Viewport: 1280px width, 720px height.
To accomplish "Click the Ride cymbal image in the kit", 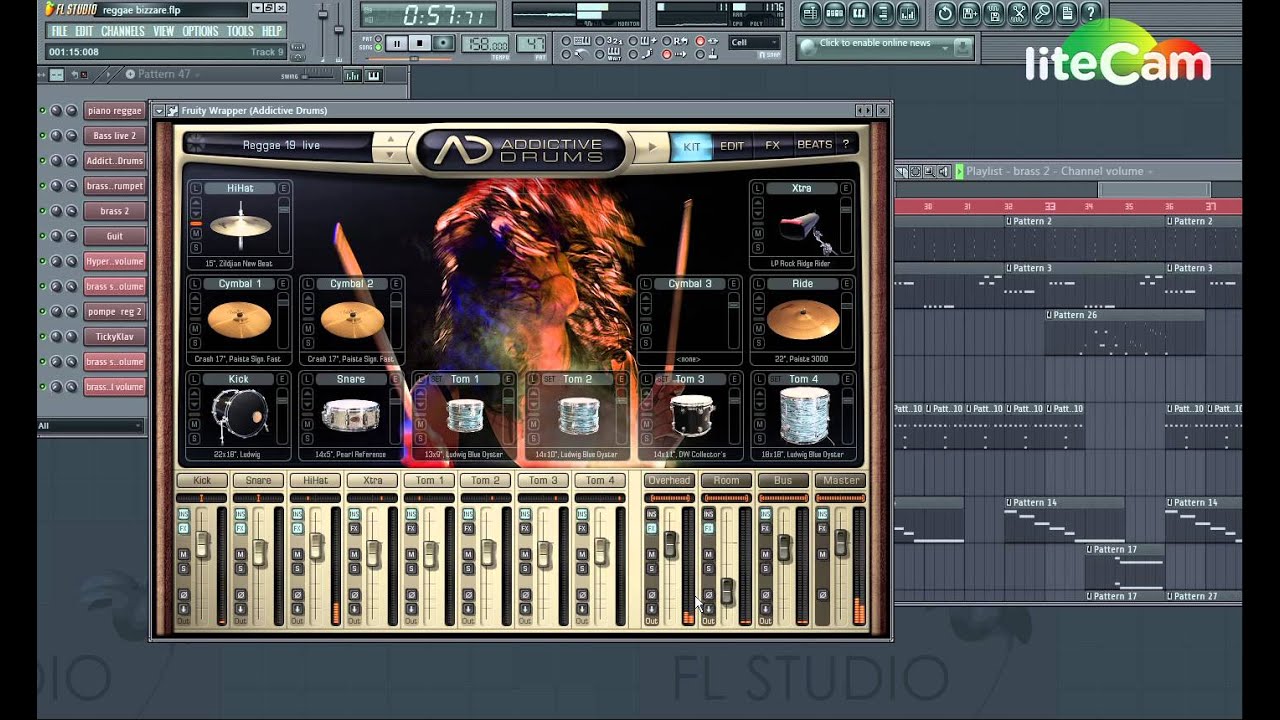I will (x=802, y=320).
